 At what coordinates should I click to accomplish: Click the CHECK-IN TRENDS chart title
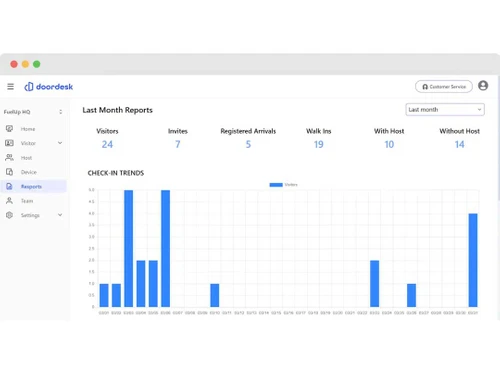[116, 173]
